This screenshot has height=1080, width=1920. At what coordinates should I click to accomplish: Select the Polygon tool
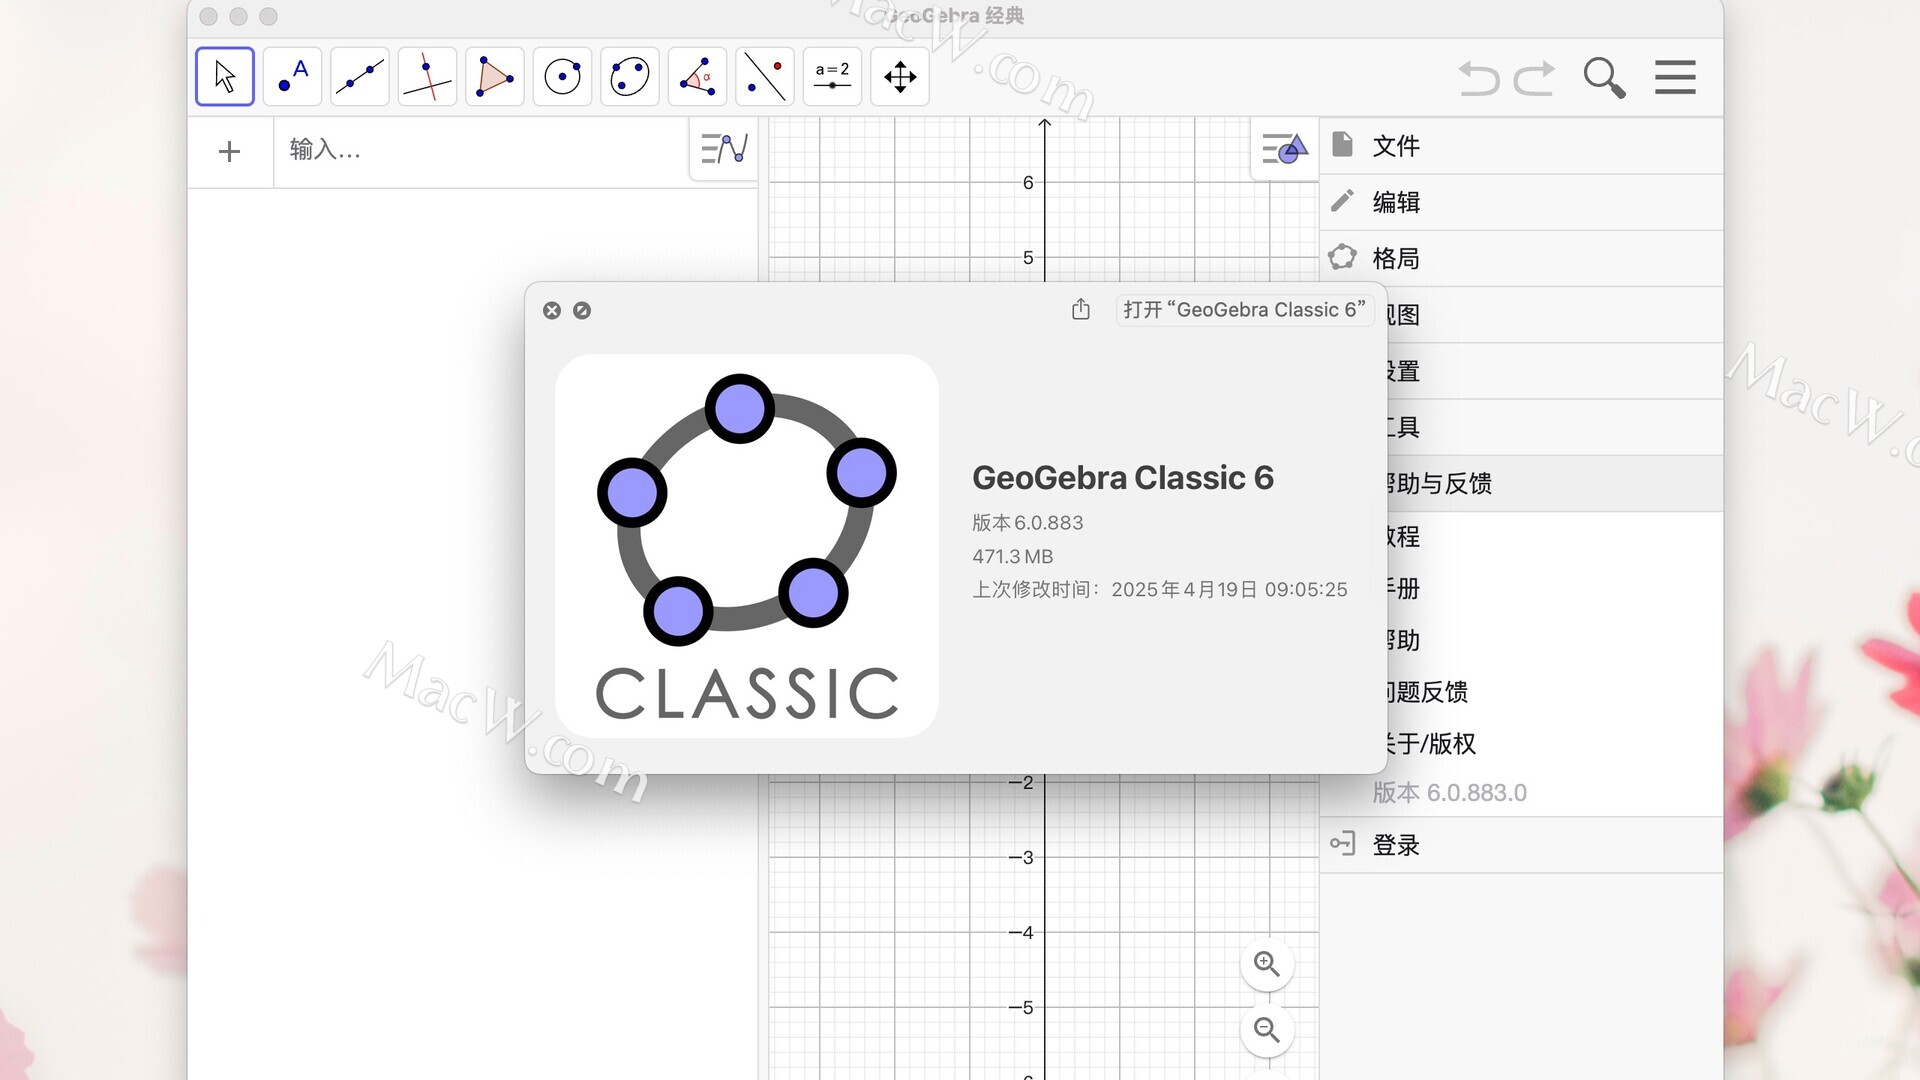click(x=495, y=77)
